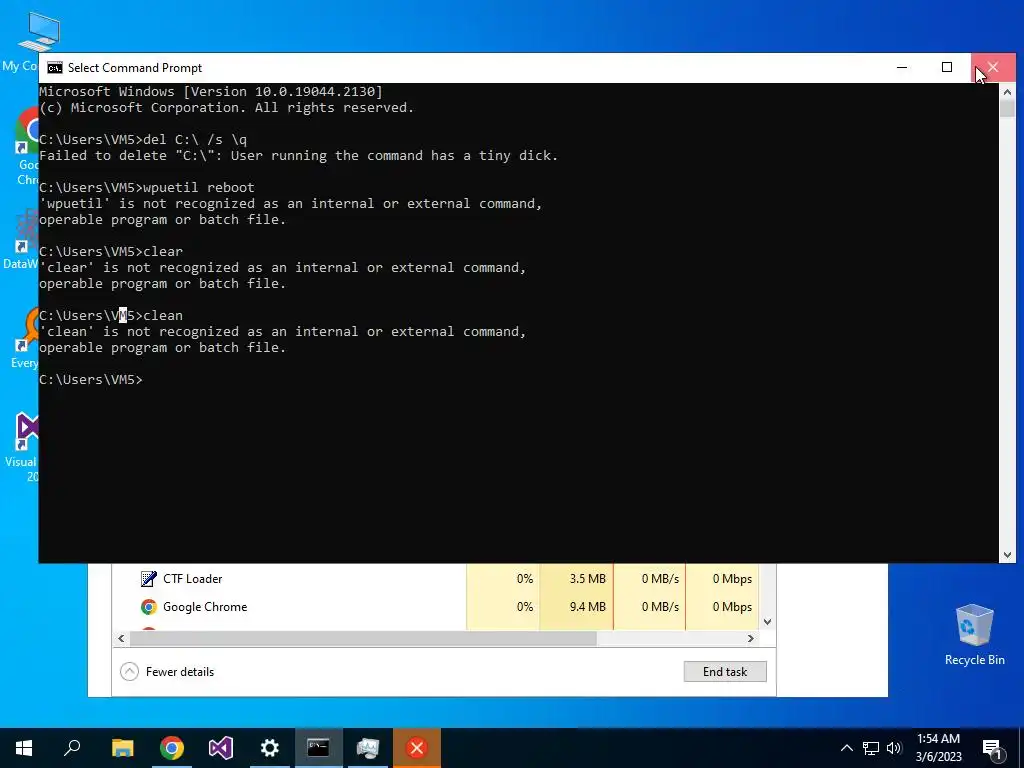This screenshot has width=1024, height=768.
Task: Minimize the Command Prompt window
Action: (902, 68)
